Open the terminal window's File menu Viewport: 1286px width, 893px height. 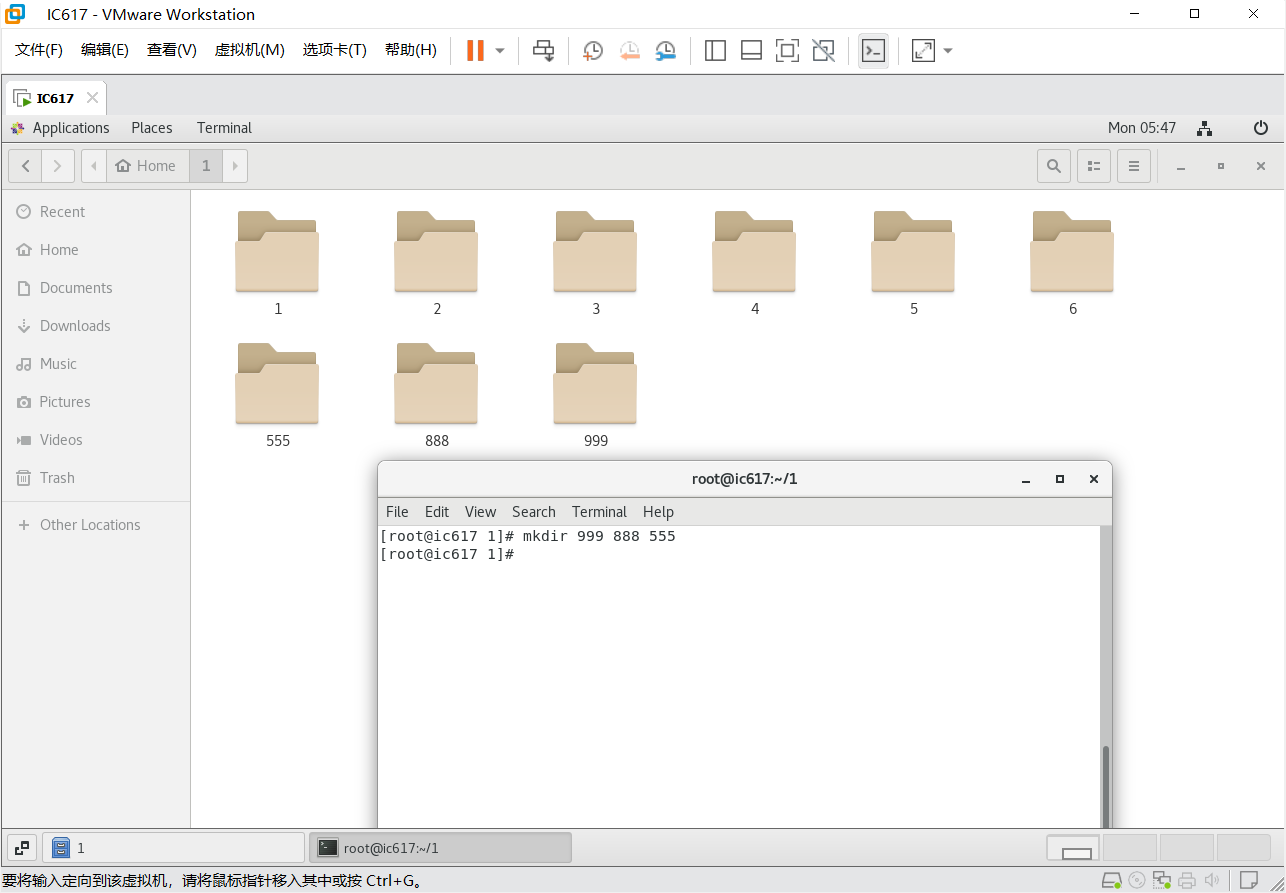coord(397,512)
